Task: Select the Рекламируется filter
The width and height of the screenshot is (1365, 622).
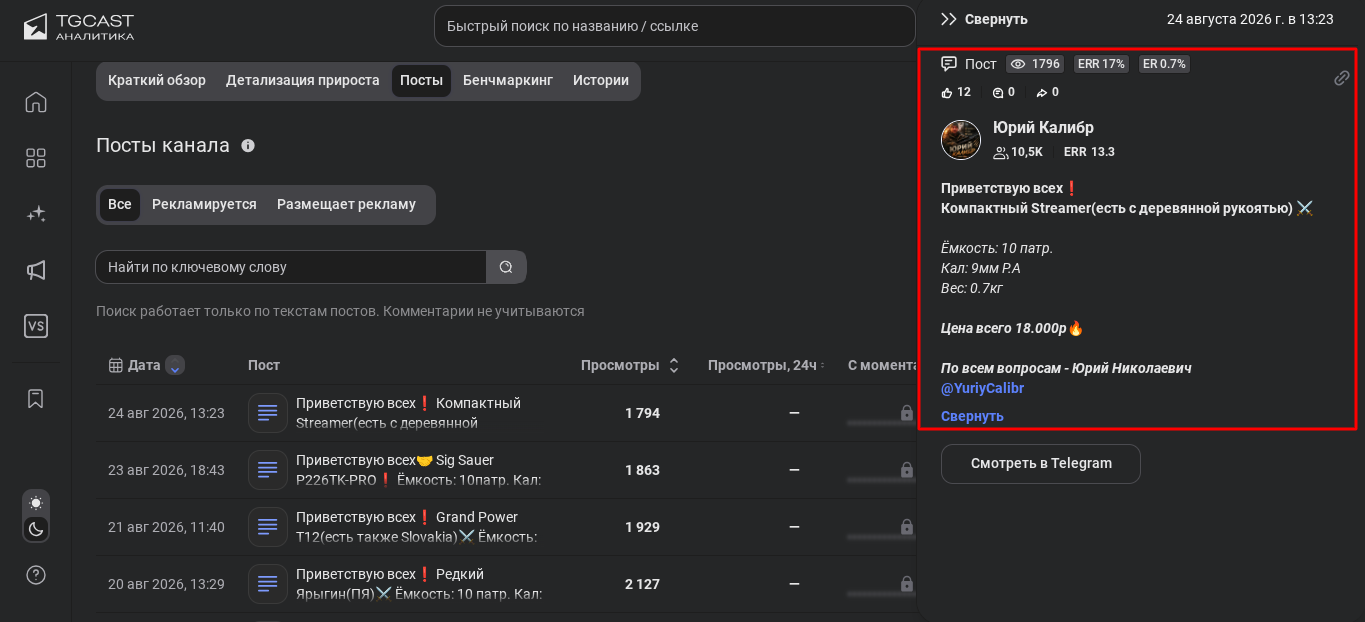Action: click(x=204, y=204)
